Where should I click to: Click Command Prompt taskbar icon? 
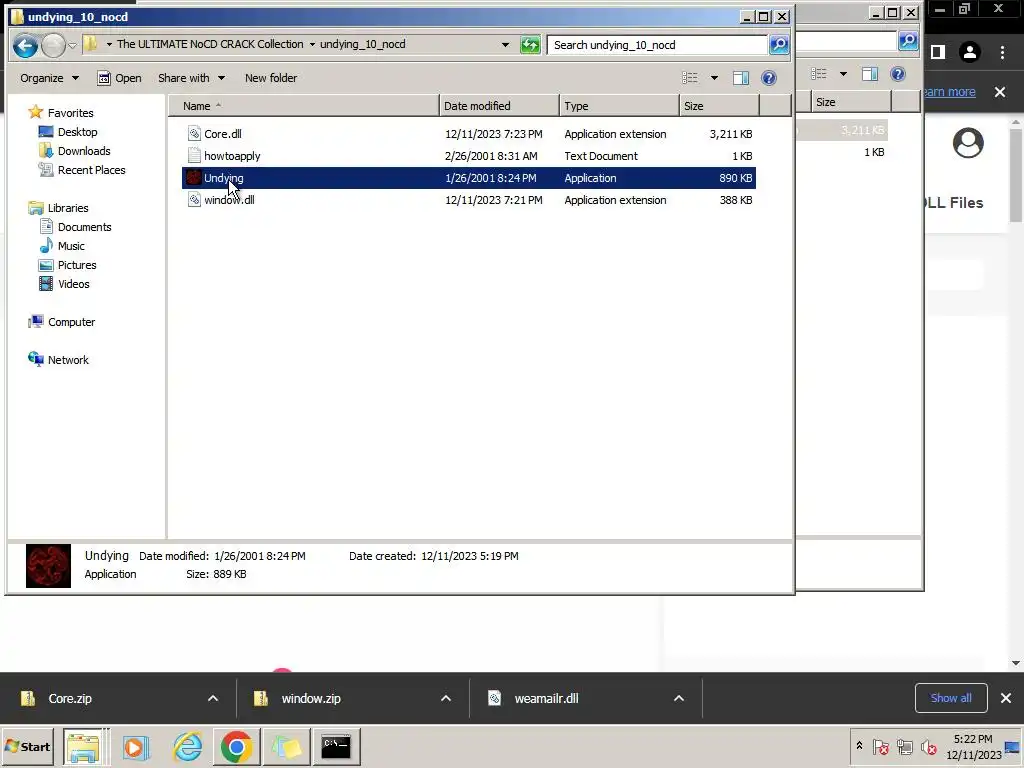coord(336,746)
